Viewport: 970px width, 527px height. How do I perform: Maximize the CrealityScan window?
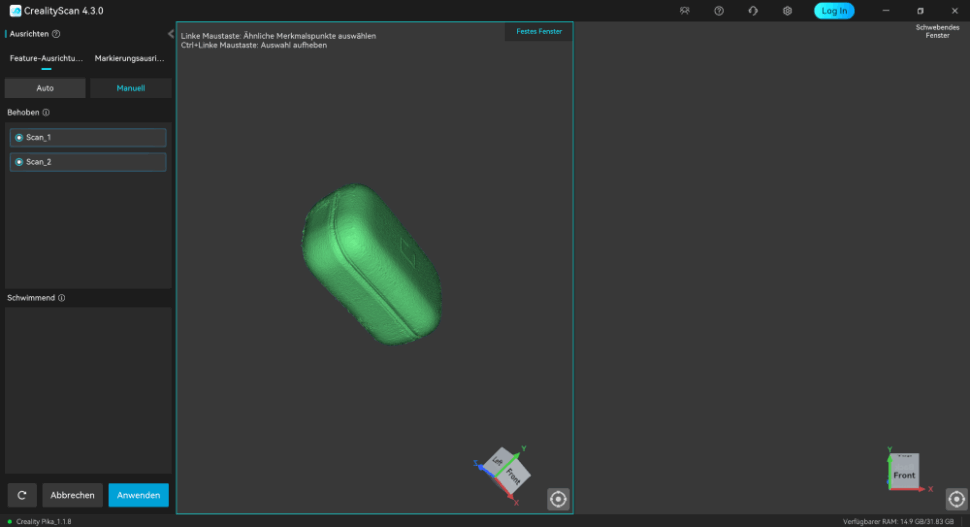(920, 11)
